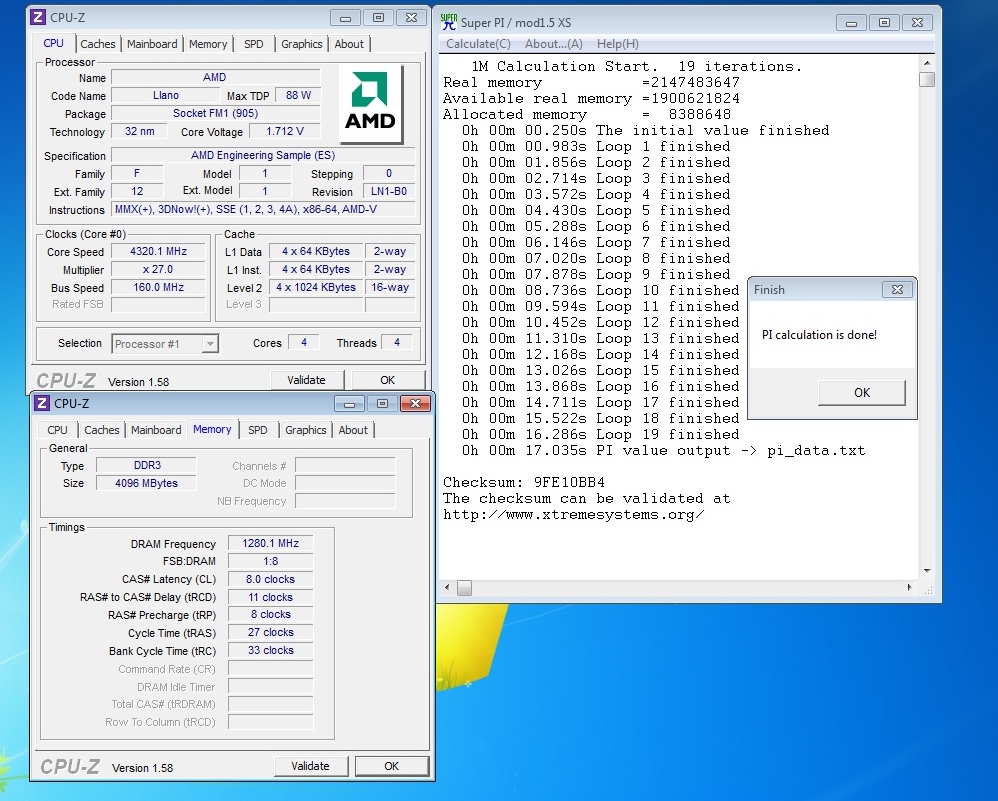The height and width of the screenshot is (801, 998).
Task: Click the Revision value LN1-B0
Action: (389, 191)
